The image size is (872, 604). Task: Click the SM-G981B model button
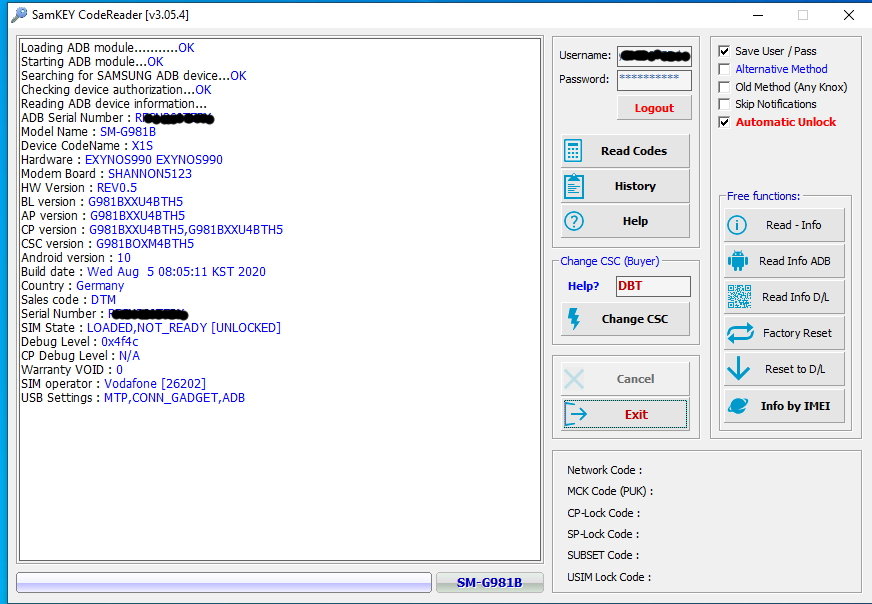(x=489, y=582)
